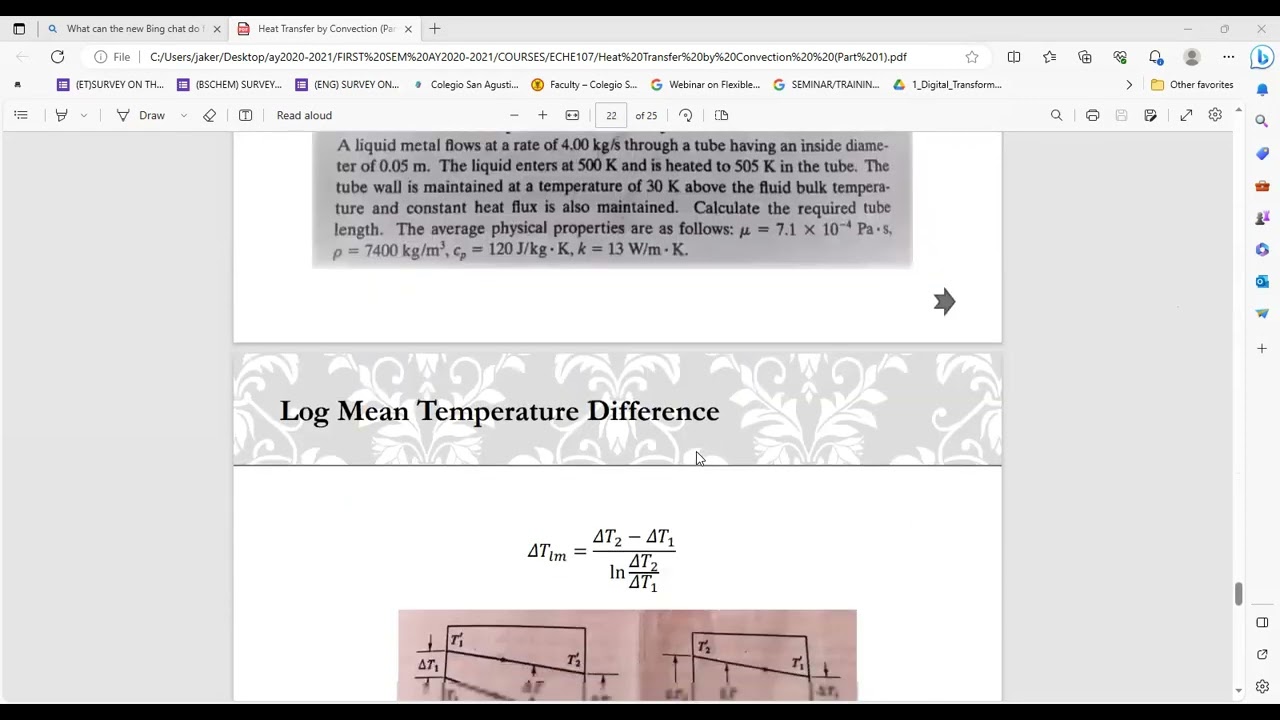Click the sidebar notifications bell icon

(1262, 90)
